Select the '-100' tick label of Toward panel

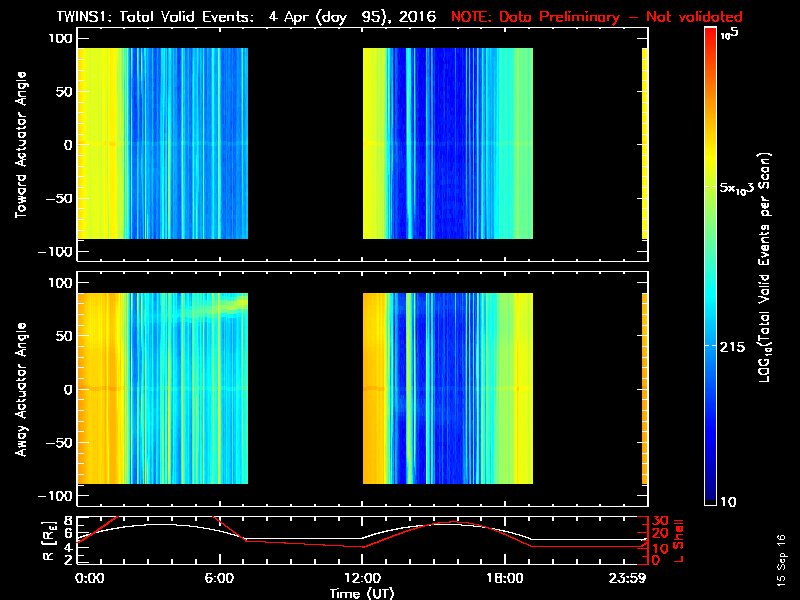(x=55, y=252)
